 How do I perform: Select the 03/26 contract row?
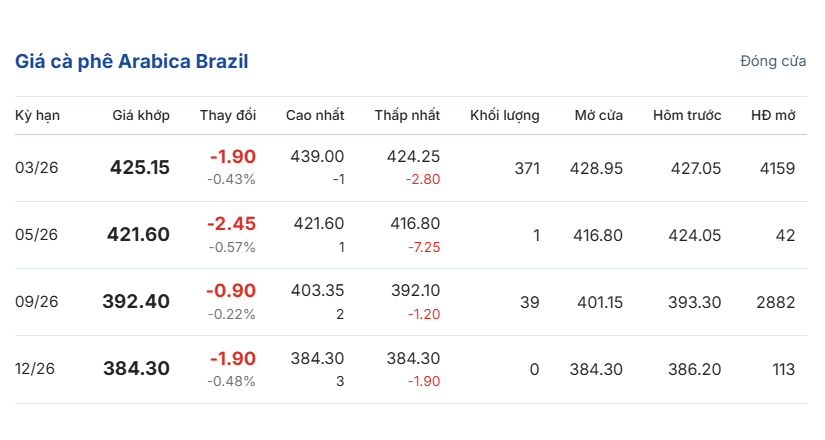pyautogui.click(x=37, y=168)
